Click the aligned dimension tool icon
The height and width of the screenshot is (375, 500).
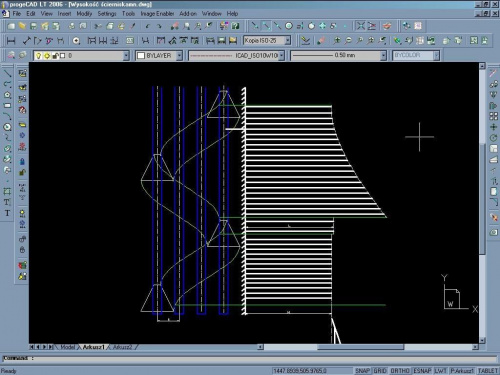(26, 41)
